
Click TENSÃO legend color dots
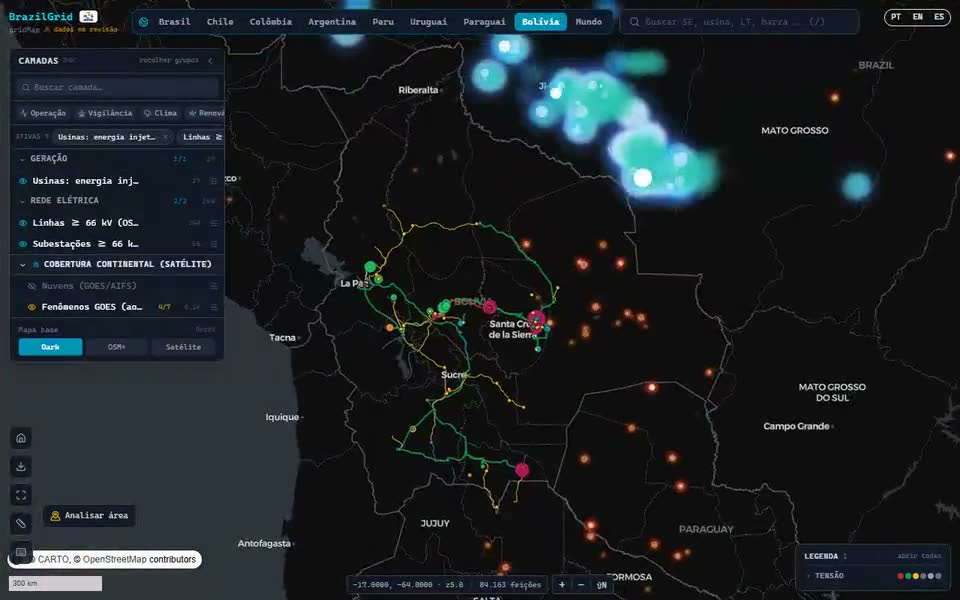click(920, 576)
